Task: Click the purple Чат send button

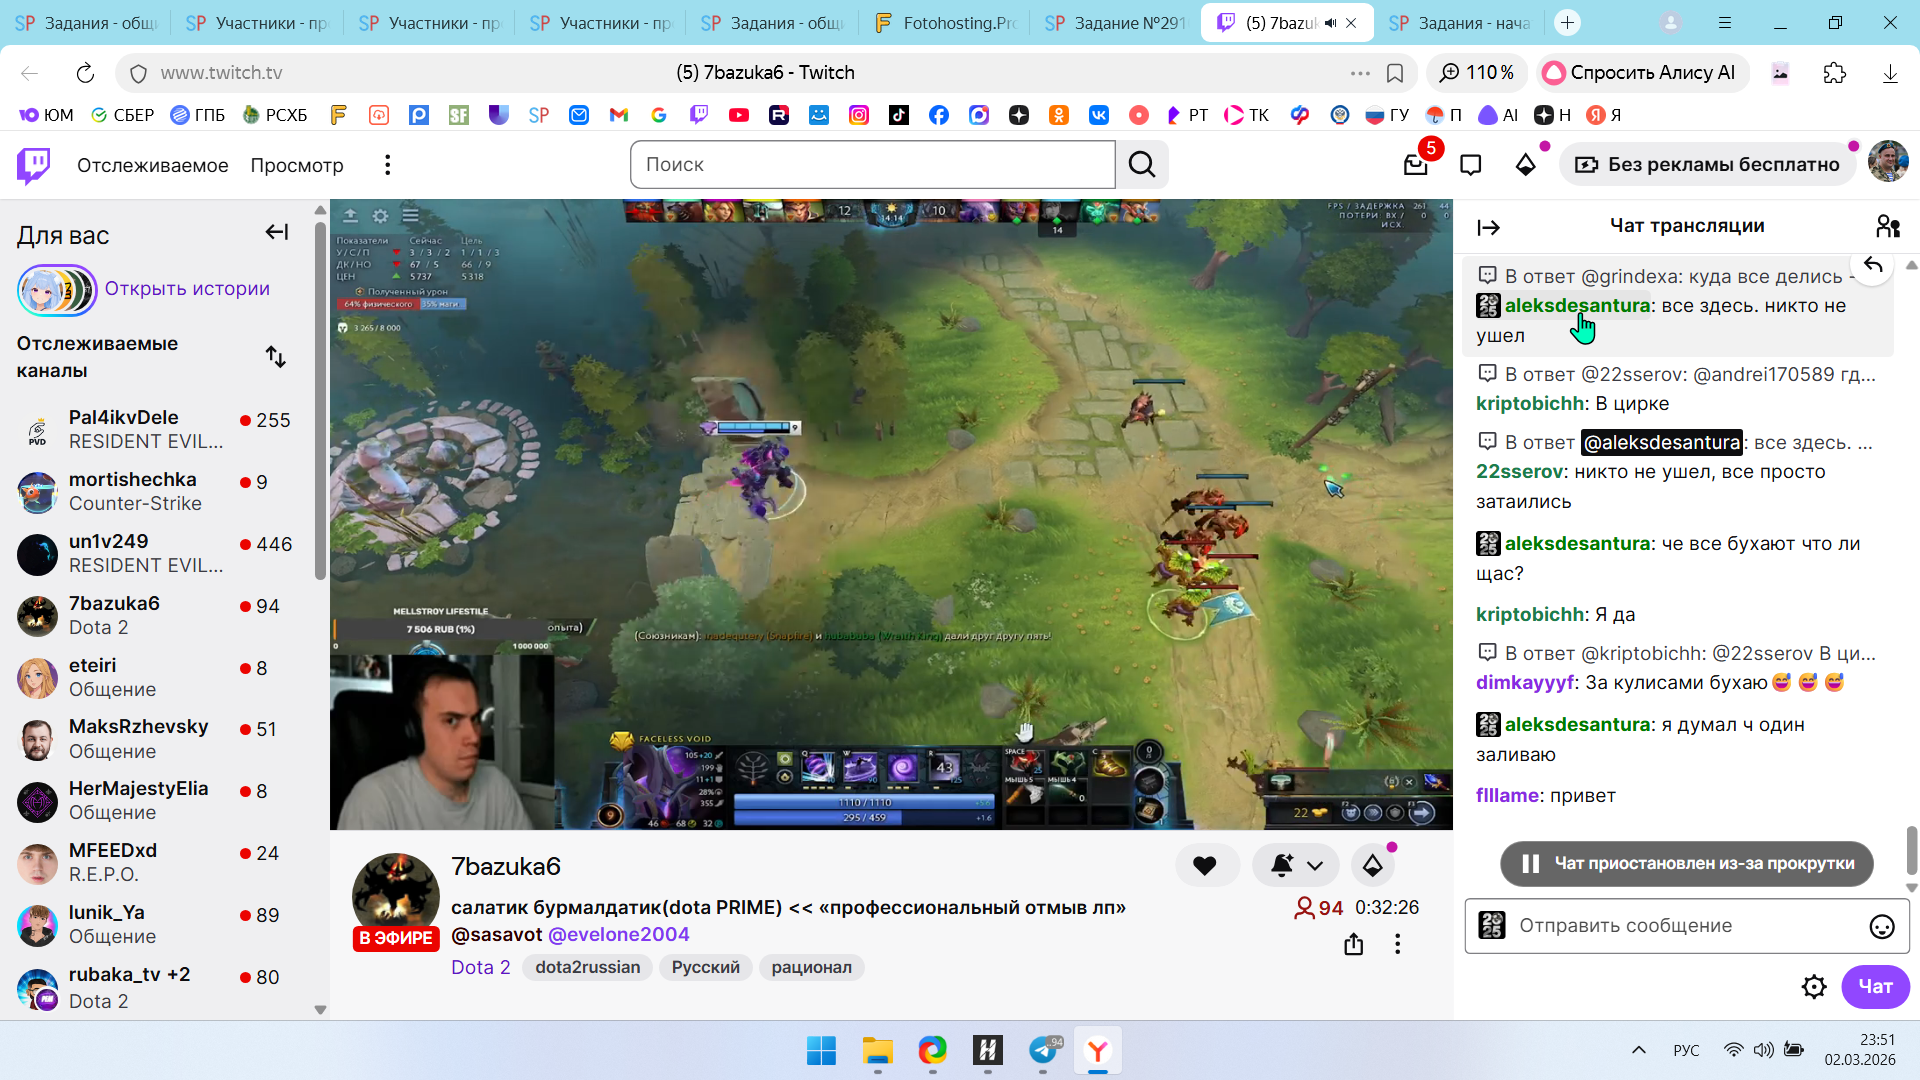Action: point(1875,987)
